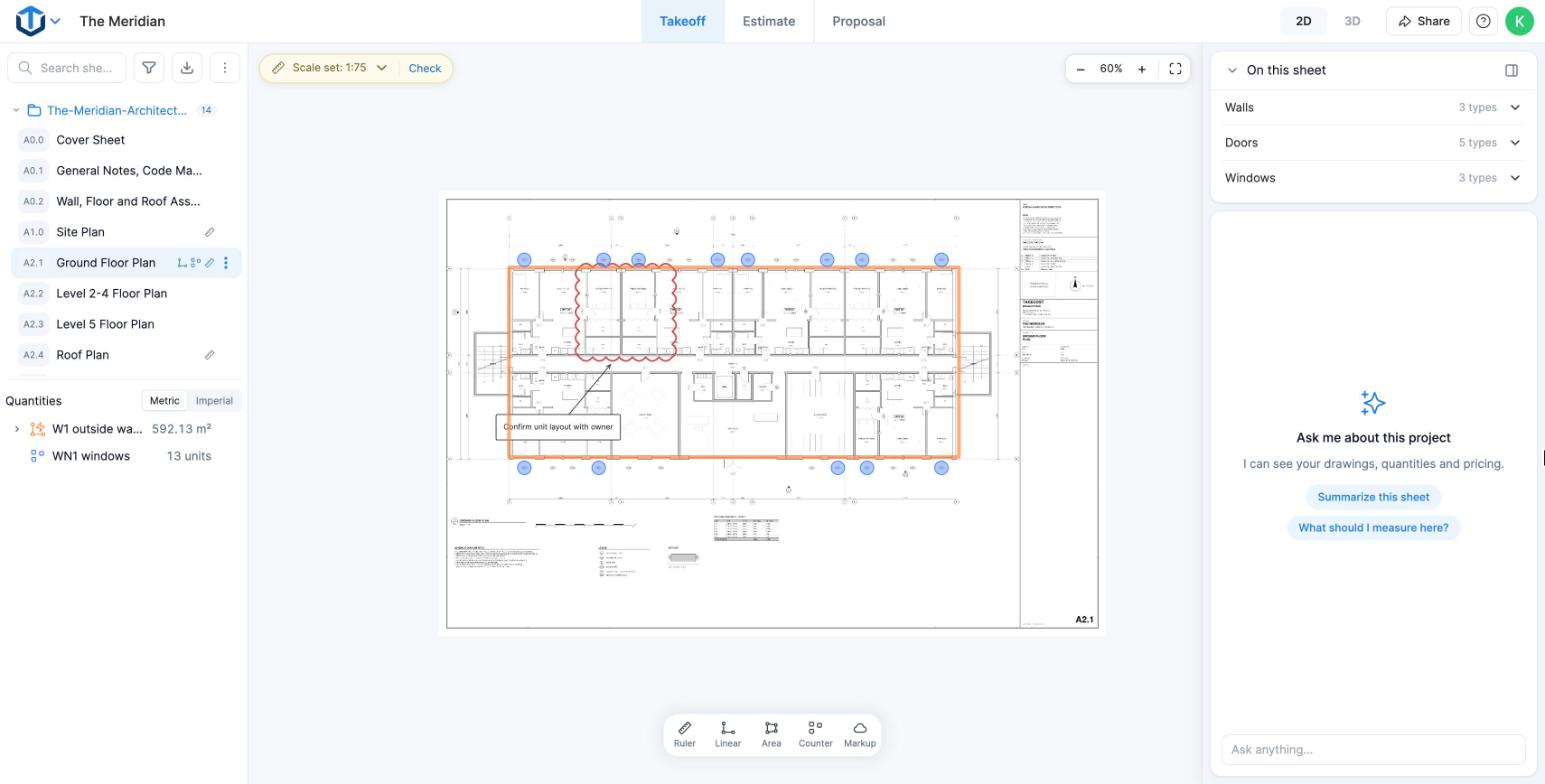
Task: Collapse The-Meridian-Architect folder
Action: 16,110
